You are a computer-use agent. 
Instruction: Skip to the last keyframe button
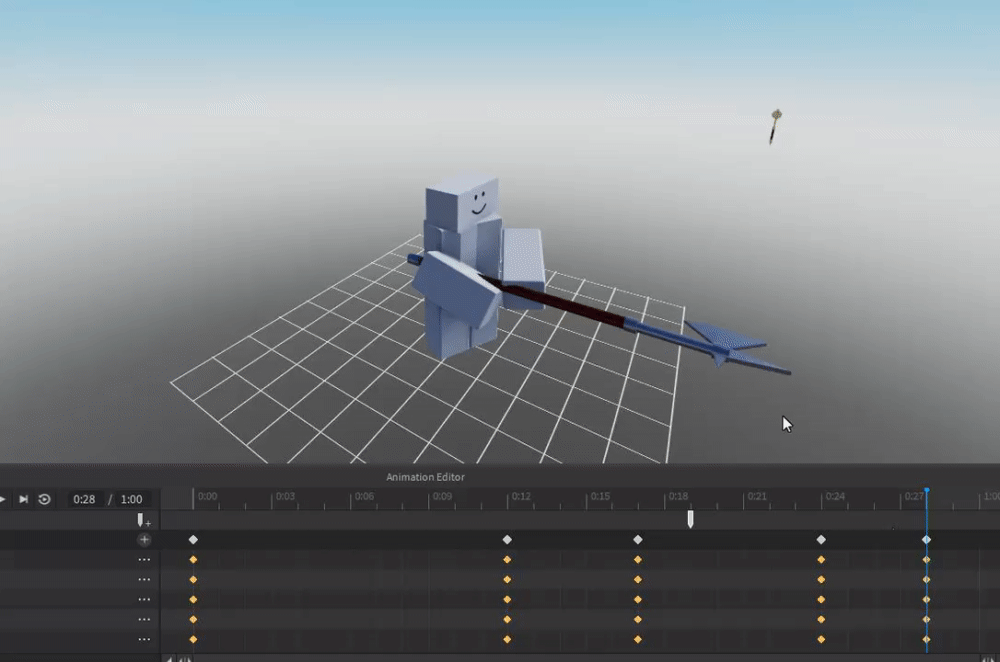pyautogui.click(x=24, y=499)
